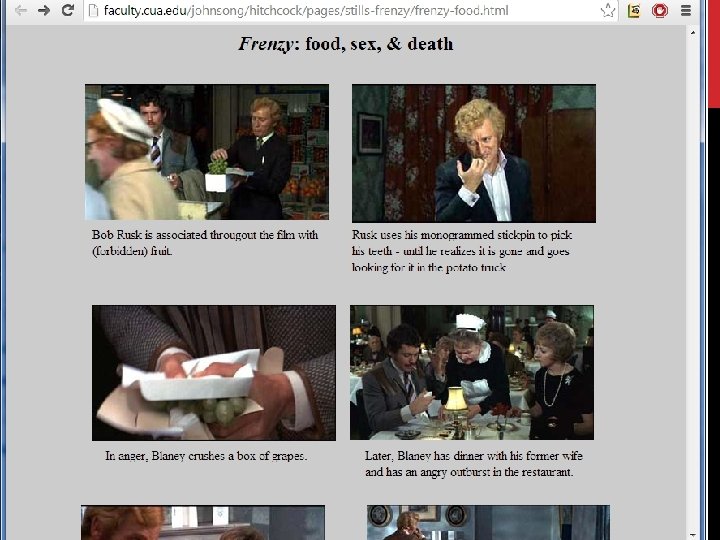720x540 pixels.
Task: Click the page document icon in the address bar
Action: (94, 11)
